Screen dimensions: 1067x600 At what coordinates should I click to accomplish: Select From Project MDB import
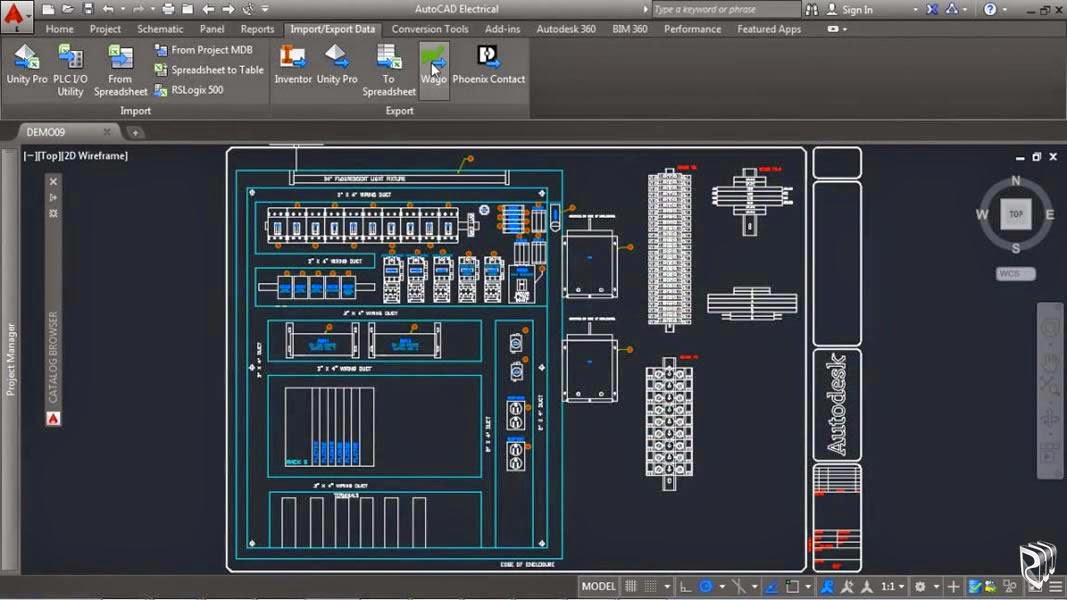pos(210,49)
